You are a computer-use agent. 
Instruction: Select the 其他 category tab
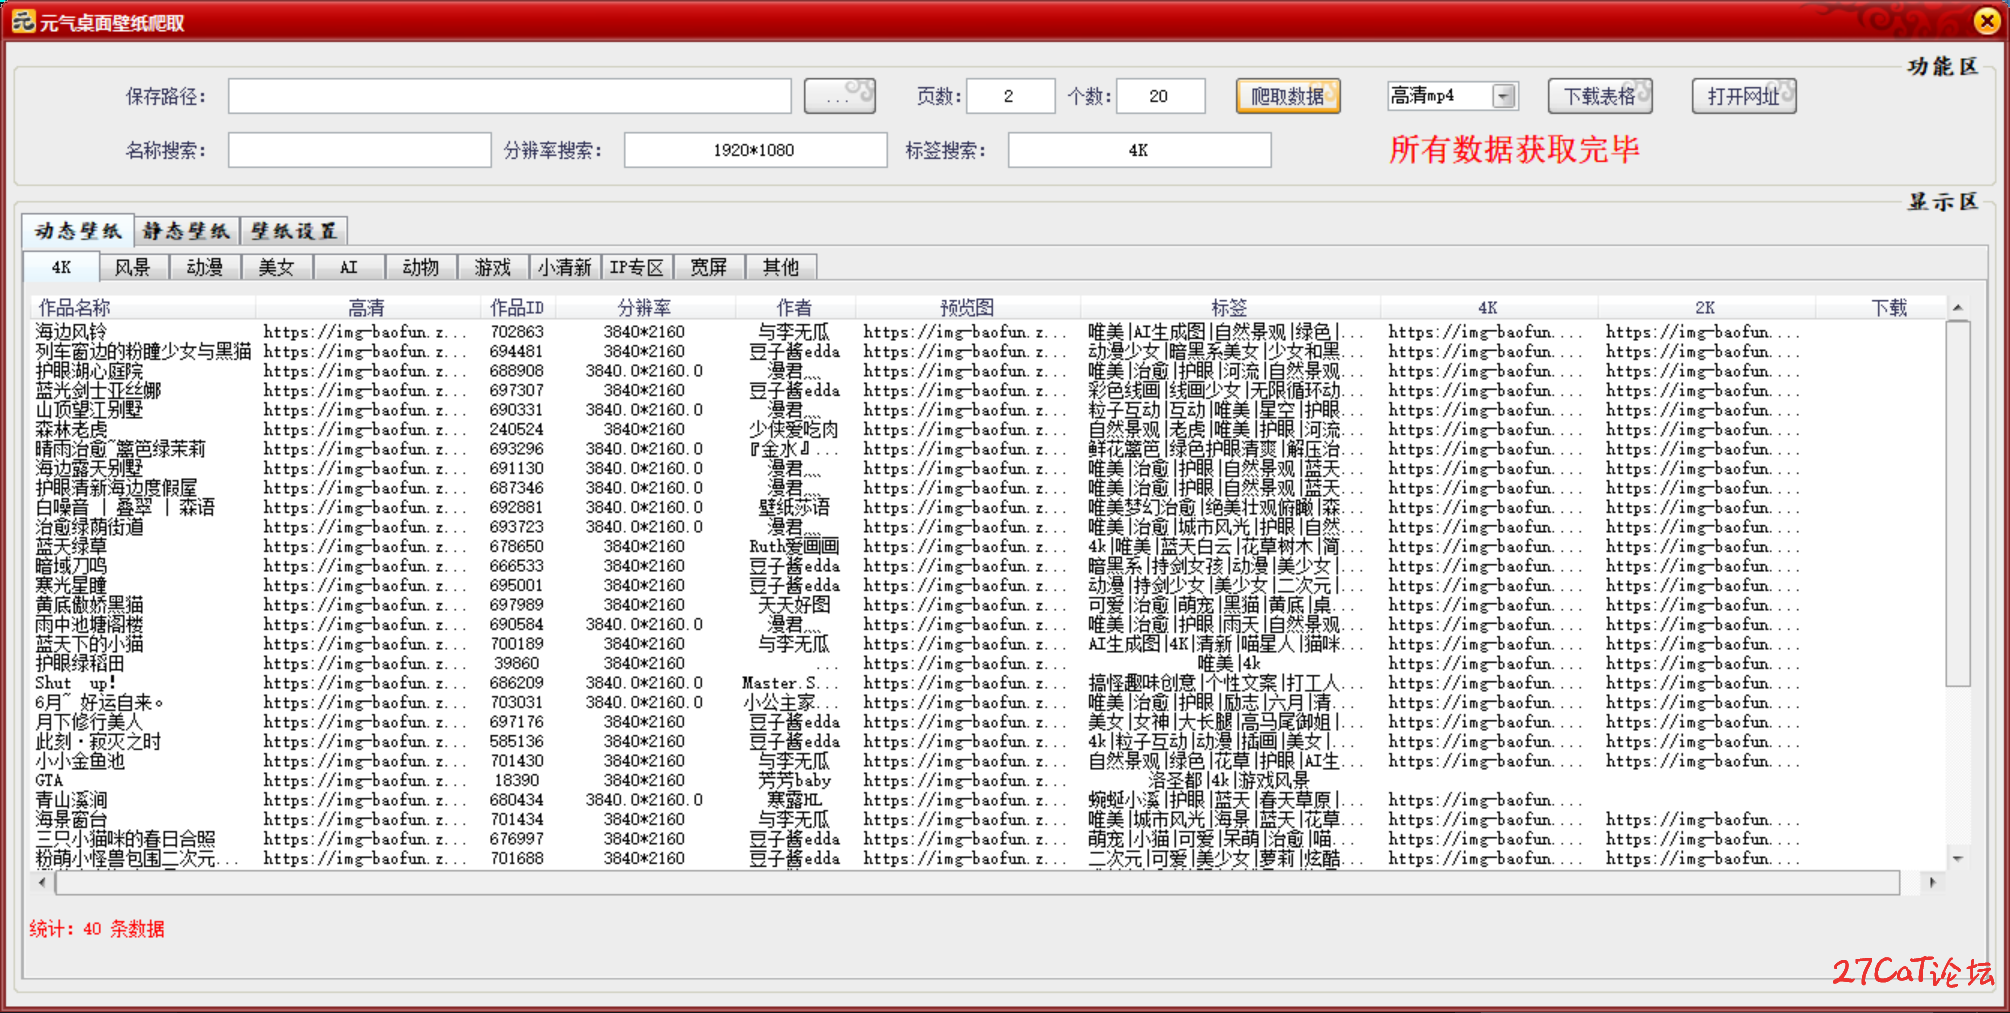[780, 267]
